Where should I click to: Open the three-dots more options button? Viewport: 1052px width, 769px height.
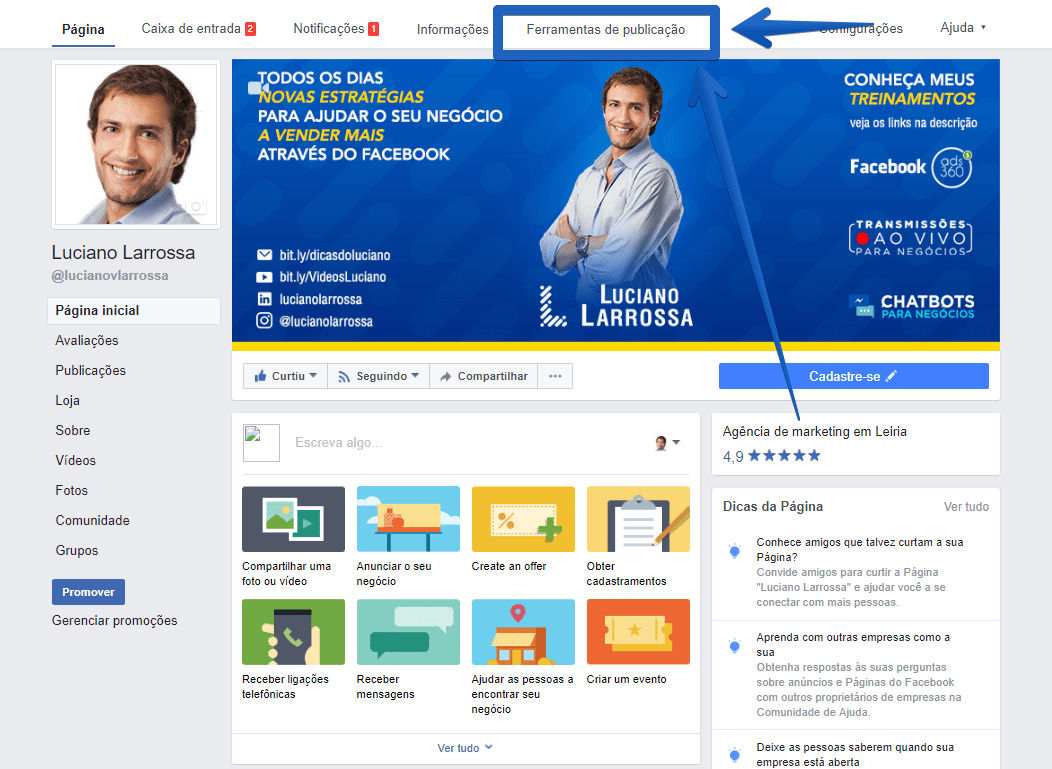[556, 376]
